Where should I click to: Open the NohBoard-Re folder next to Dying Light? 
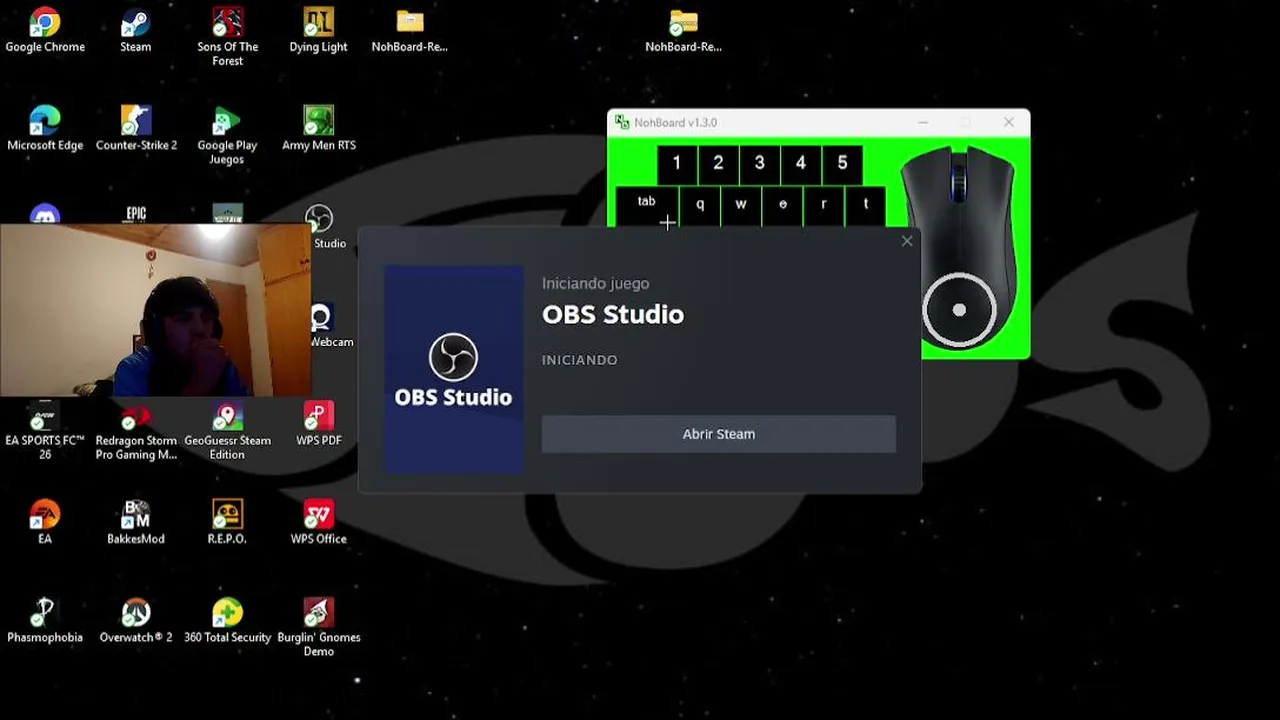click(x=409, y=30)
